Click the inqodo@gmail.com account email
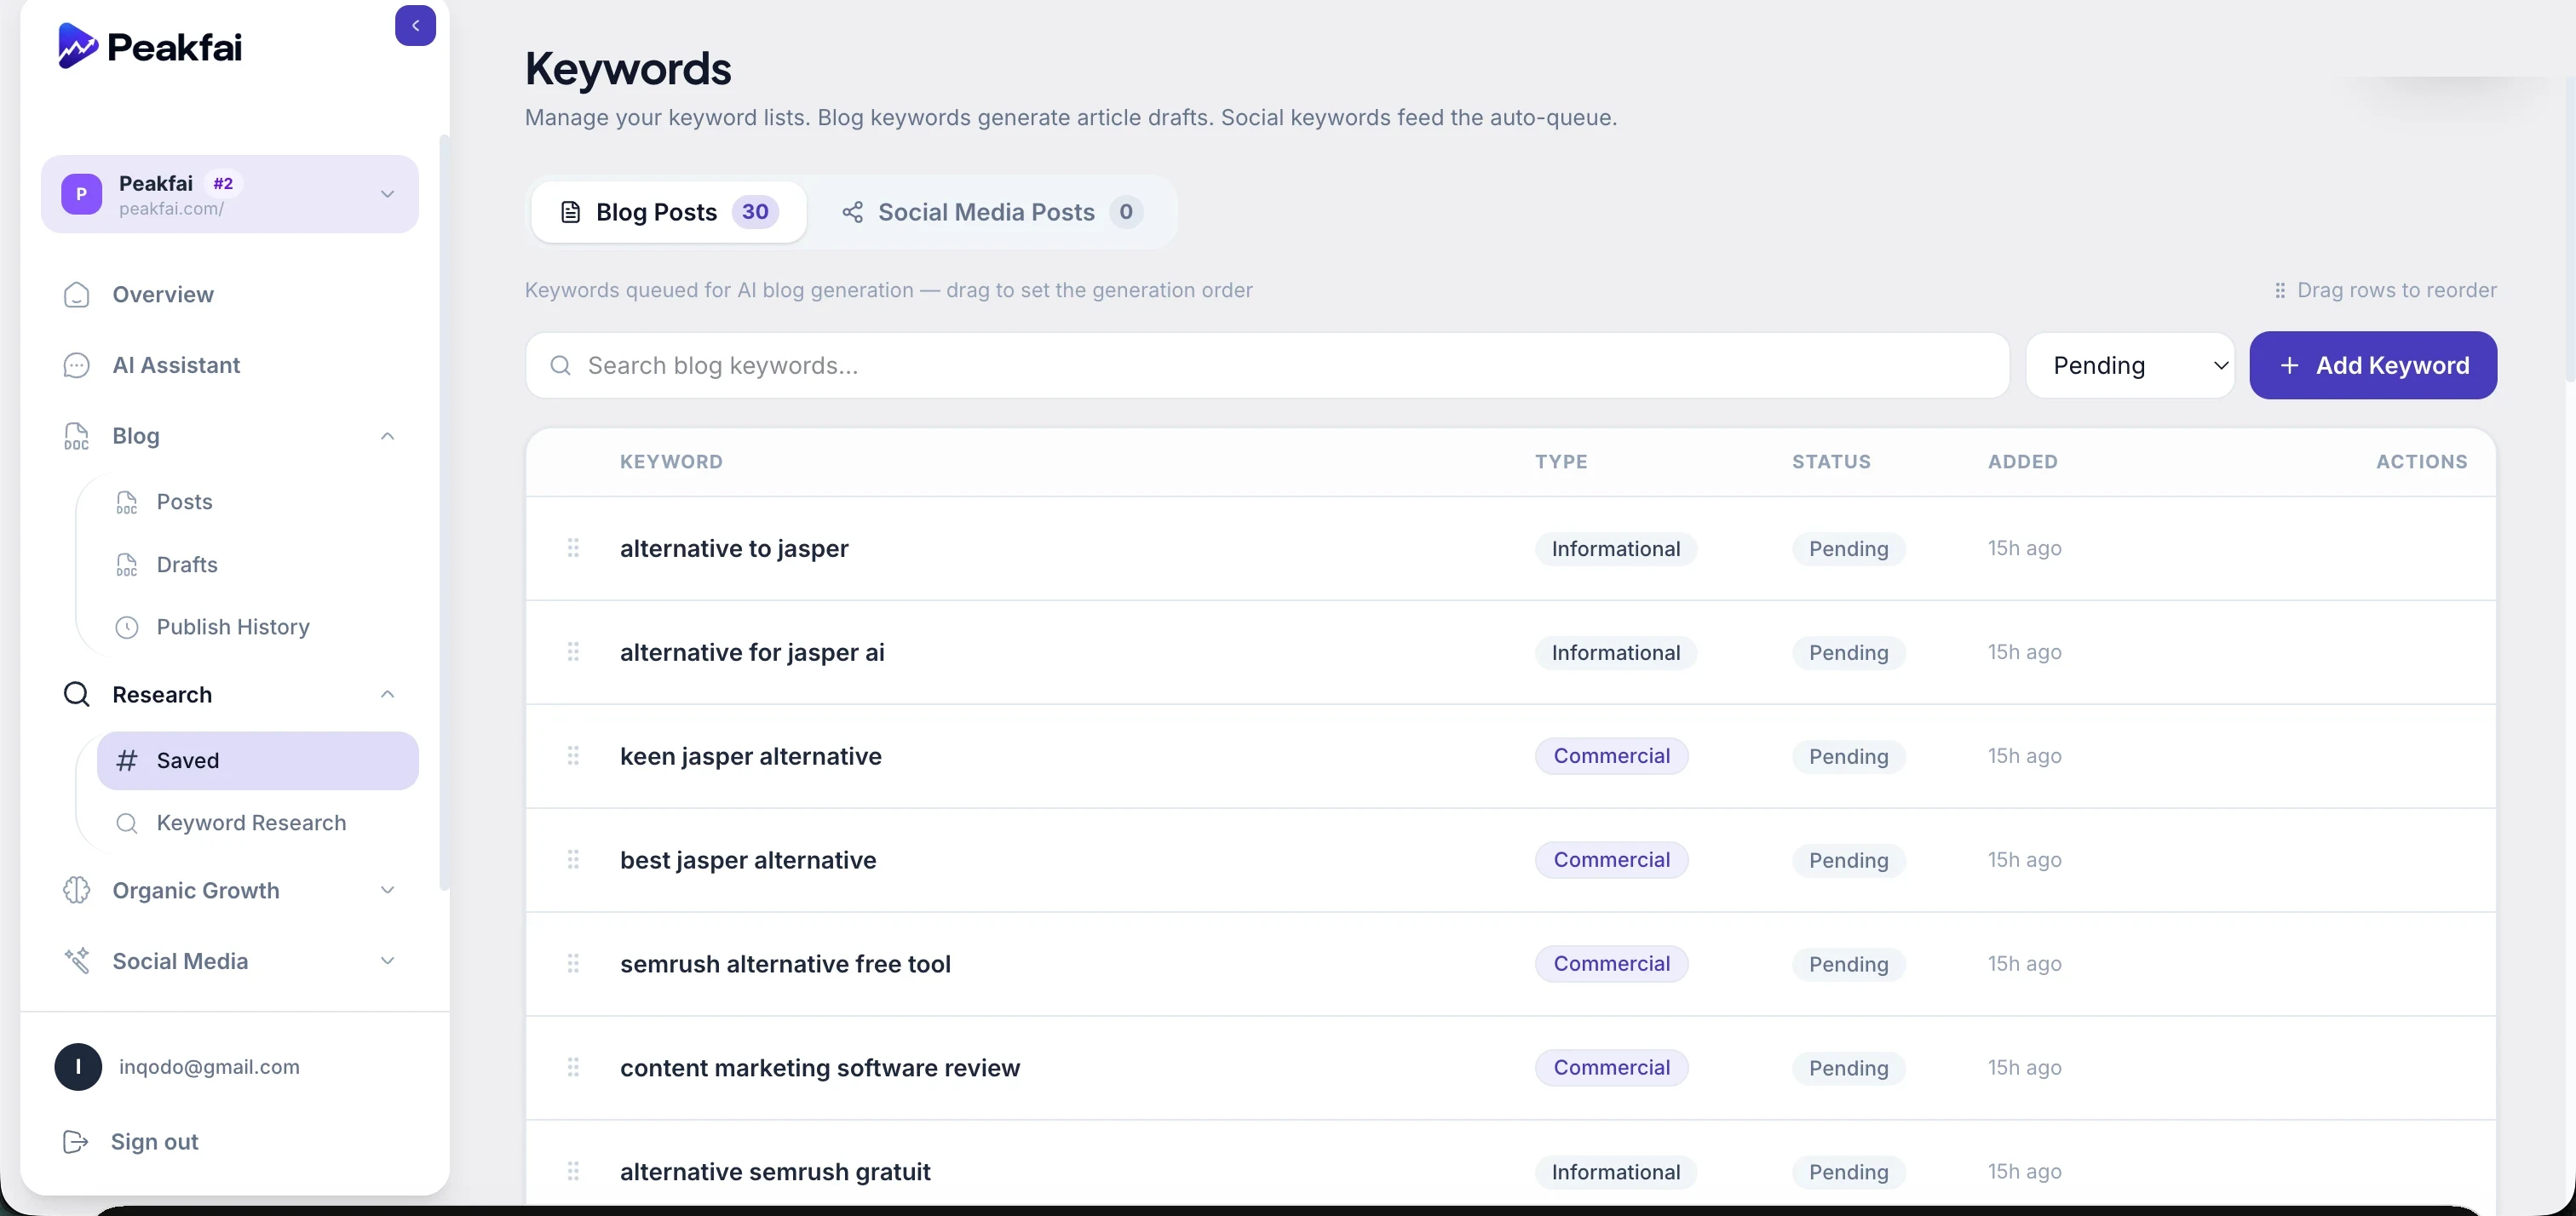This screenshot has width=2576, height=1216. tap(209, 1067)
